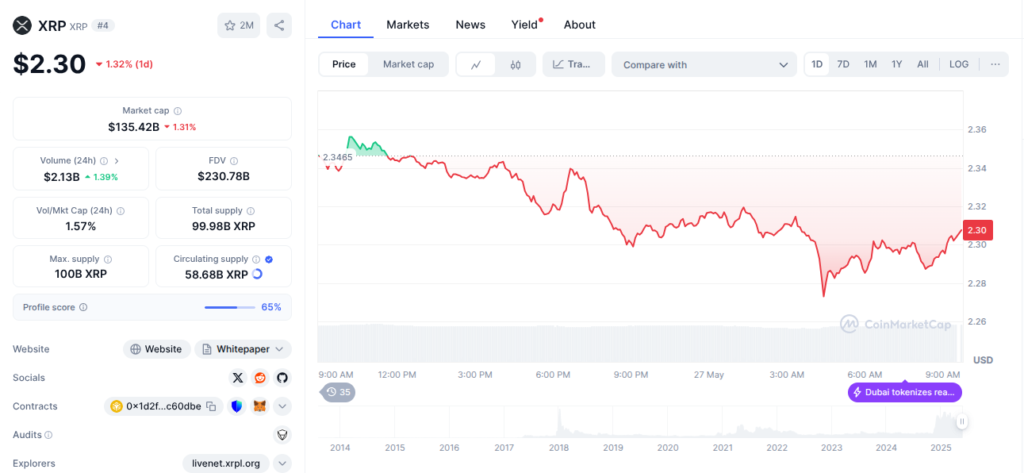Click the #4 rank badge
1024x473 pixels.
pos(103,25)
